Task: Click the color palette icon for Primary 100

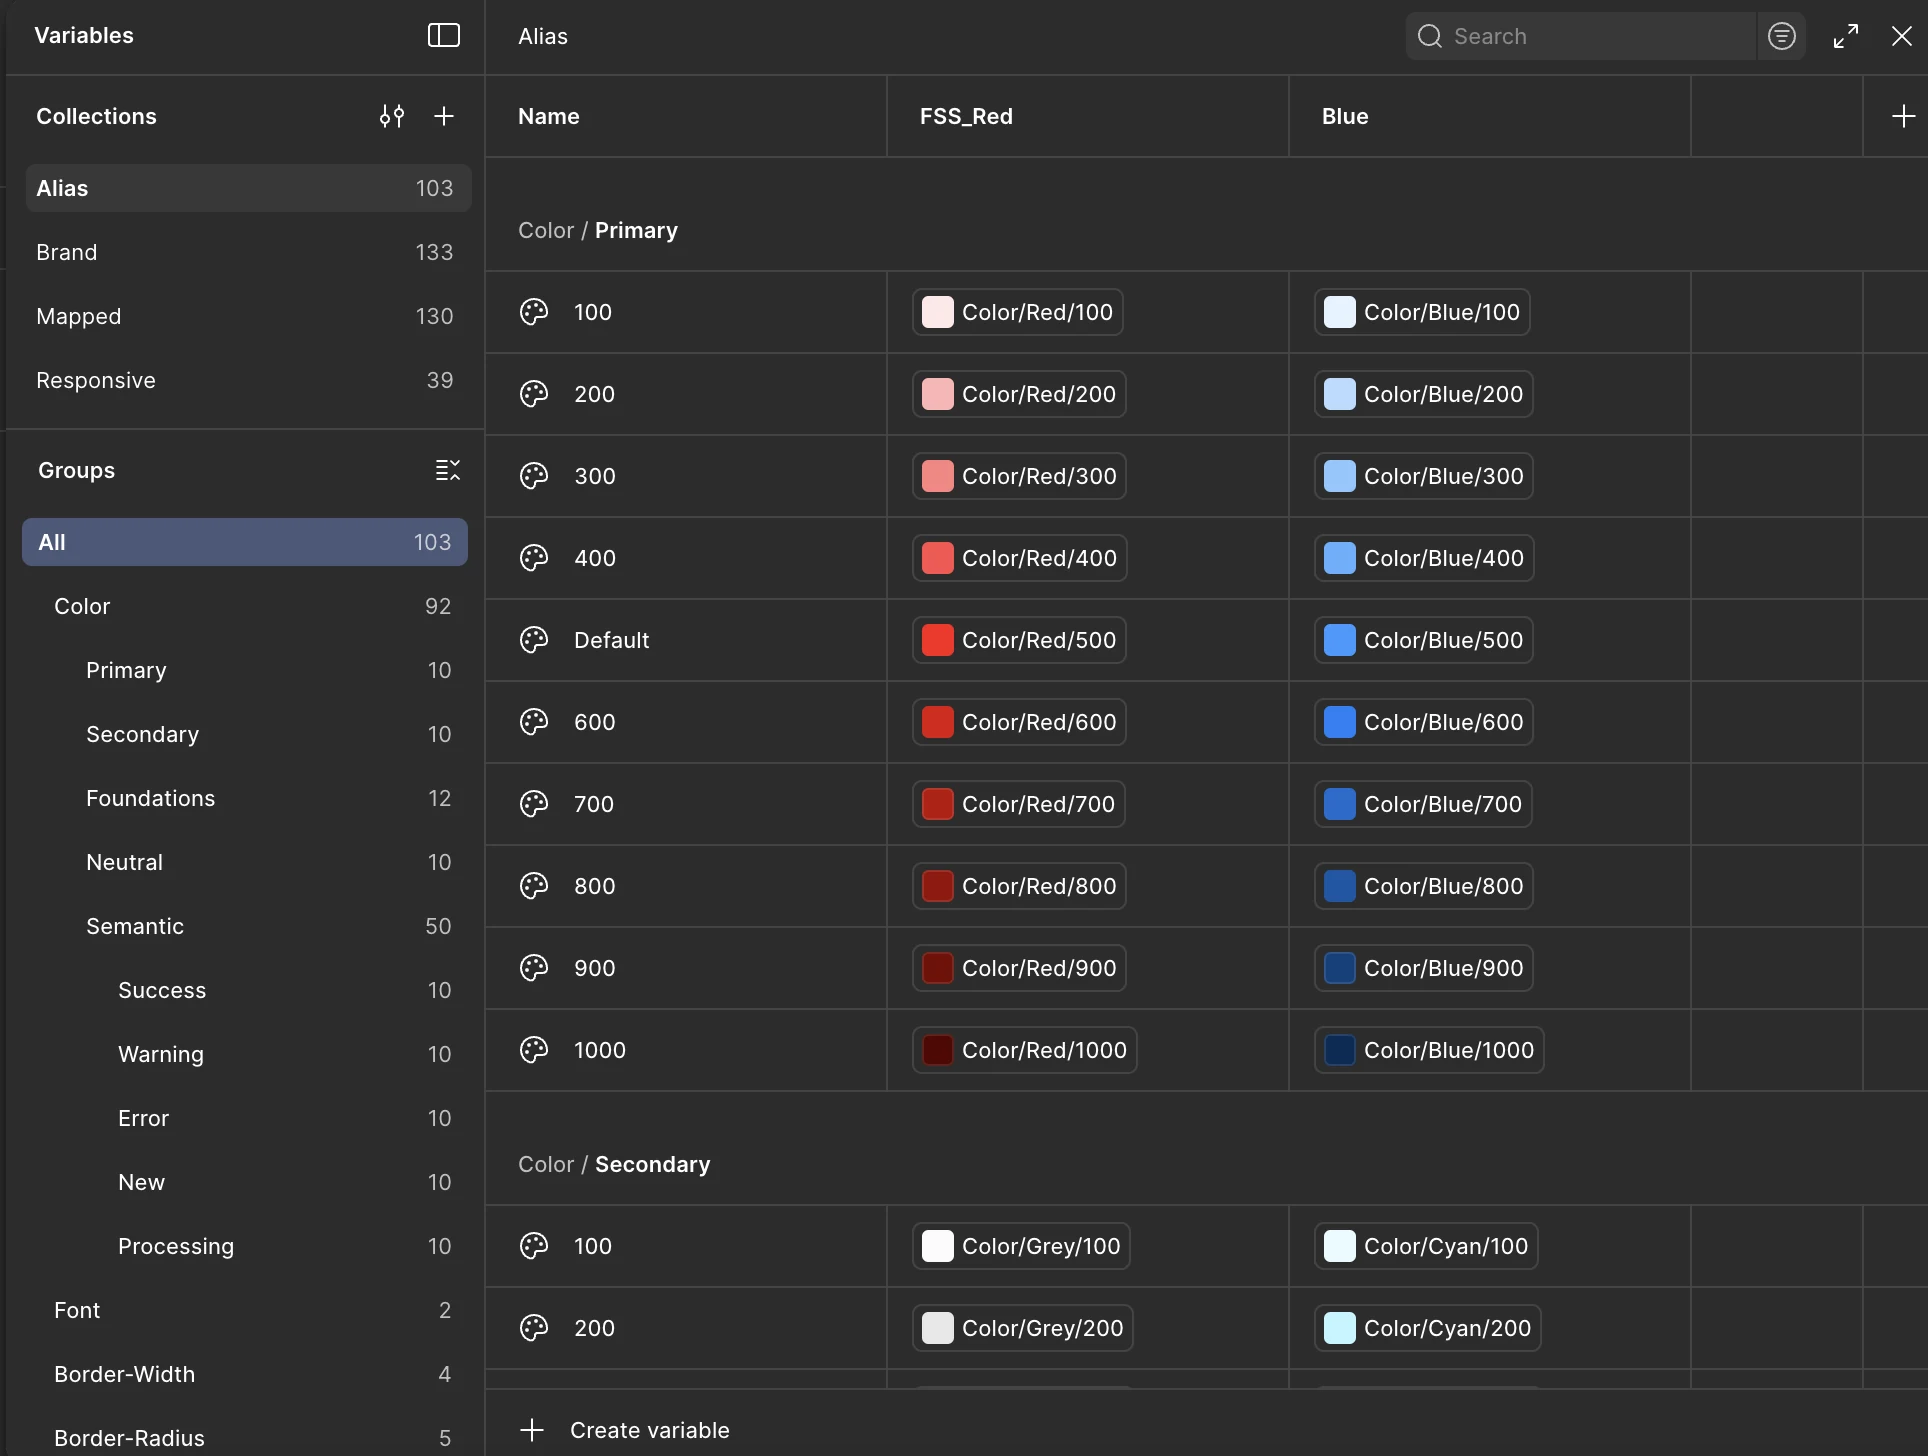Action: click(x=534, y=312)
